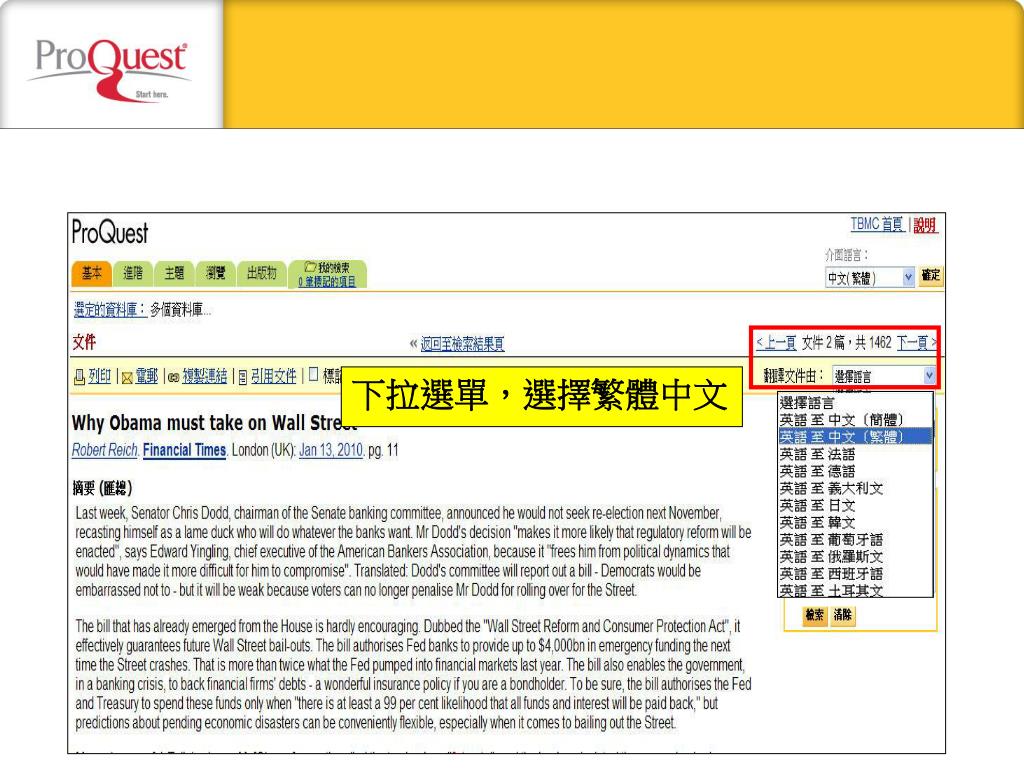Switch to the 進階 (Advanced) tab
1024x768 pixels.
point(133,273)
